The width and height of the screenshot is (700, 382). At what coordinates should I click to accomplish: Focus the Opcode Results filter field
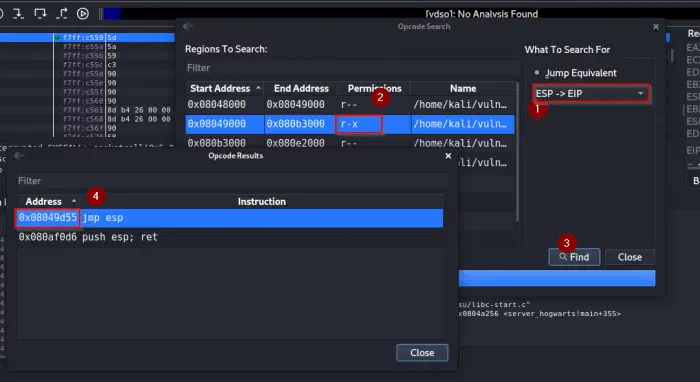coord(232,181)
